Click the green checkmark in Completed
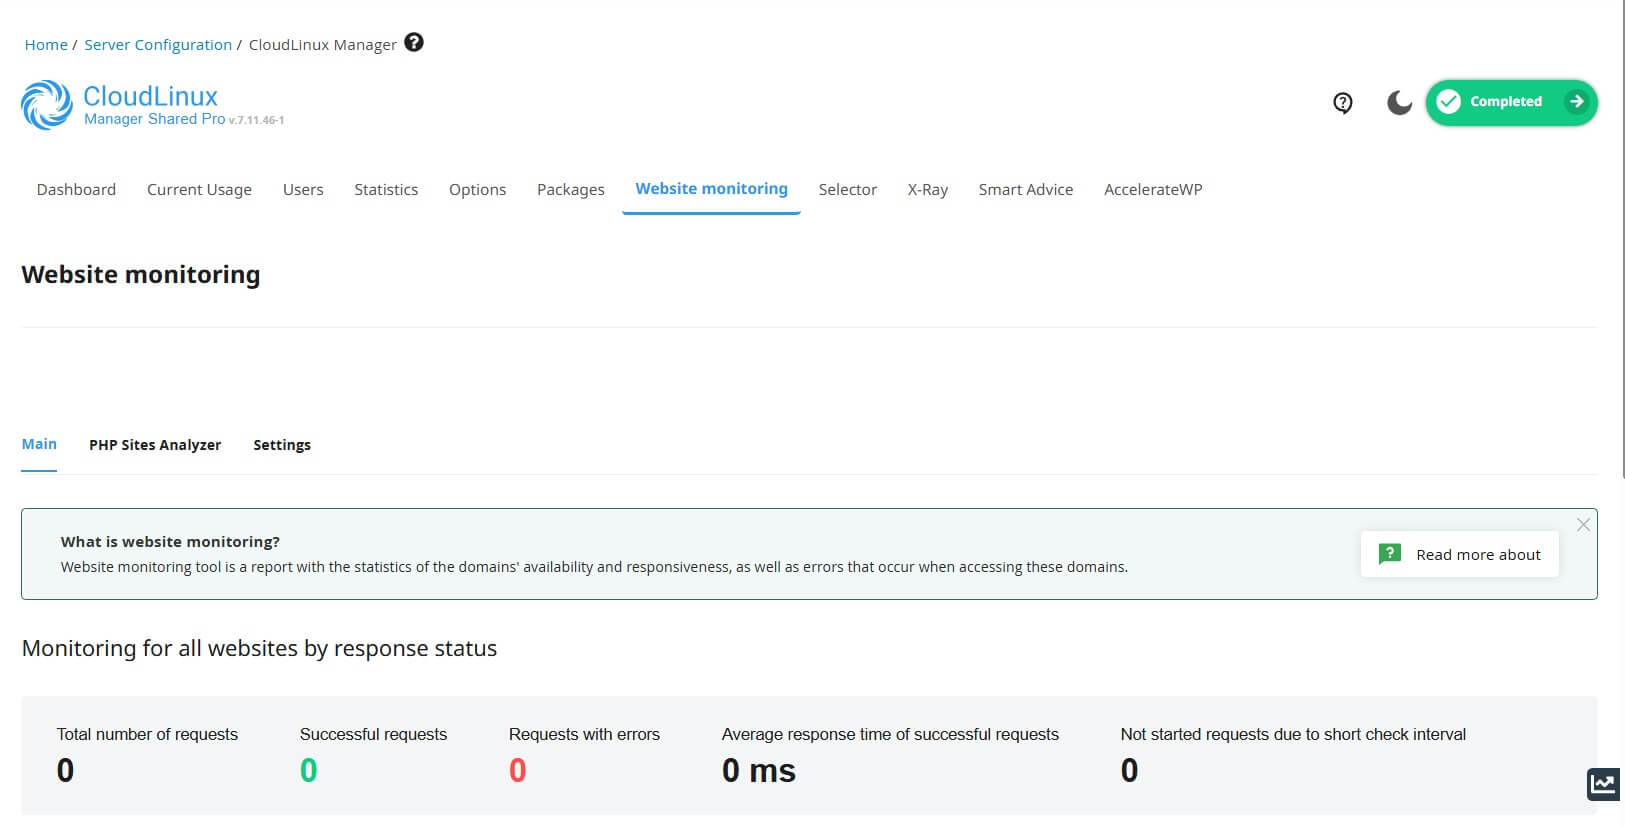 [1448, 102]
